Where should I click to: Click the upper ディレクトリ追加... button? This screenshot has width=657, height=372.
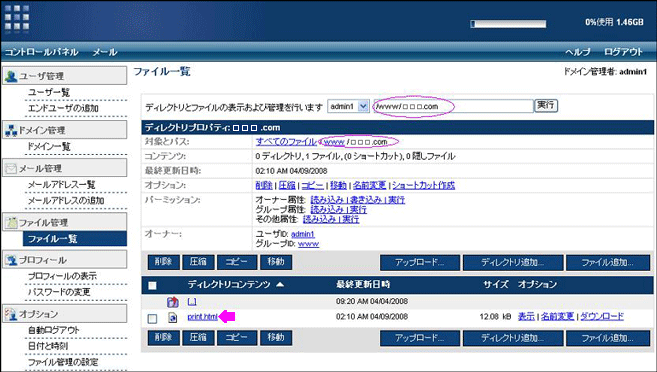(x=513, y=263)
